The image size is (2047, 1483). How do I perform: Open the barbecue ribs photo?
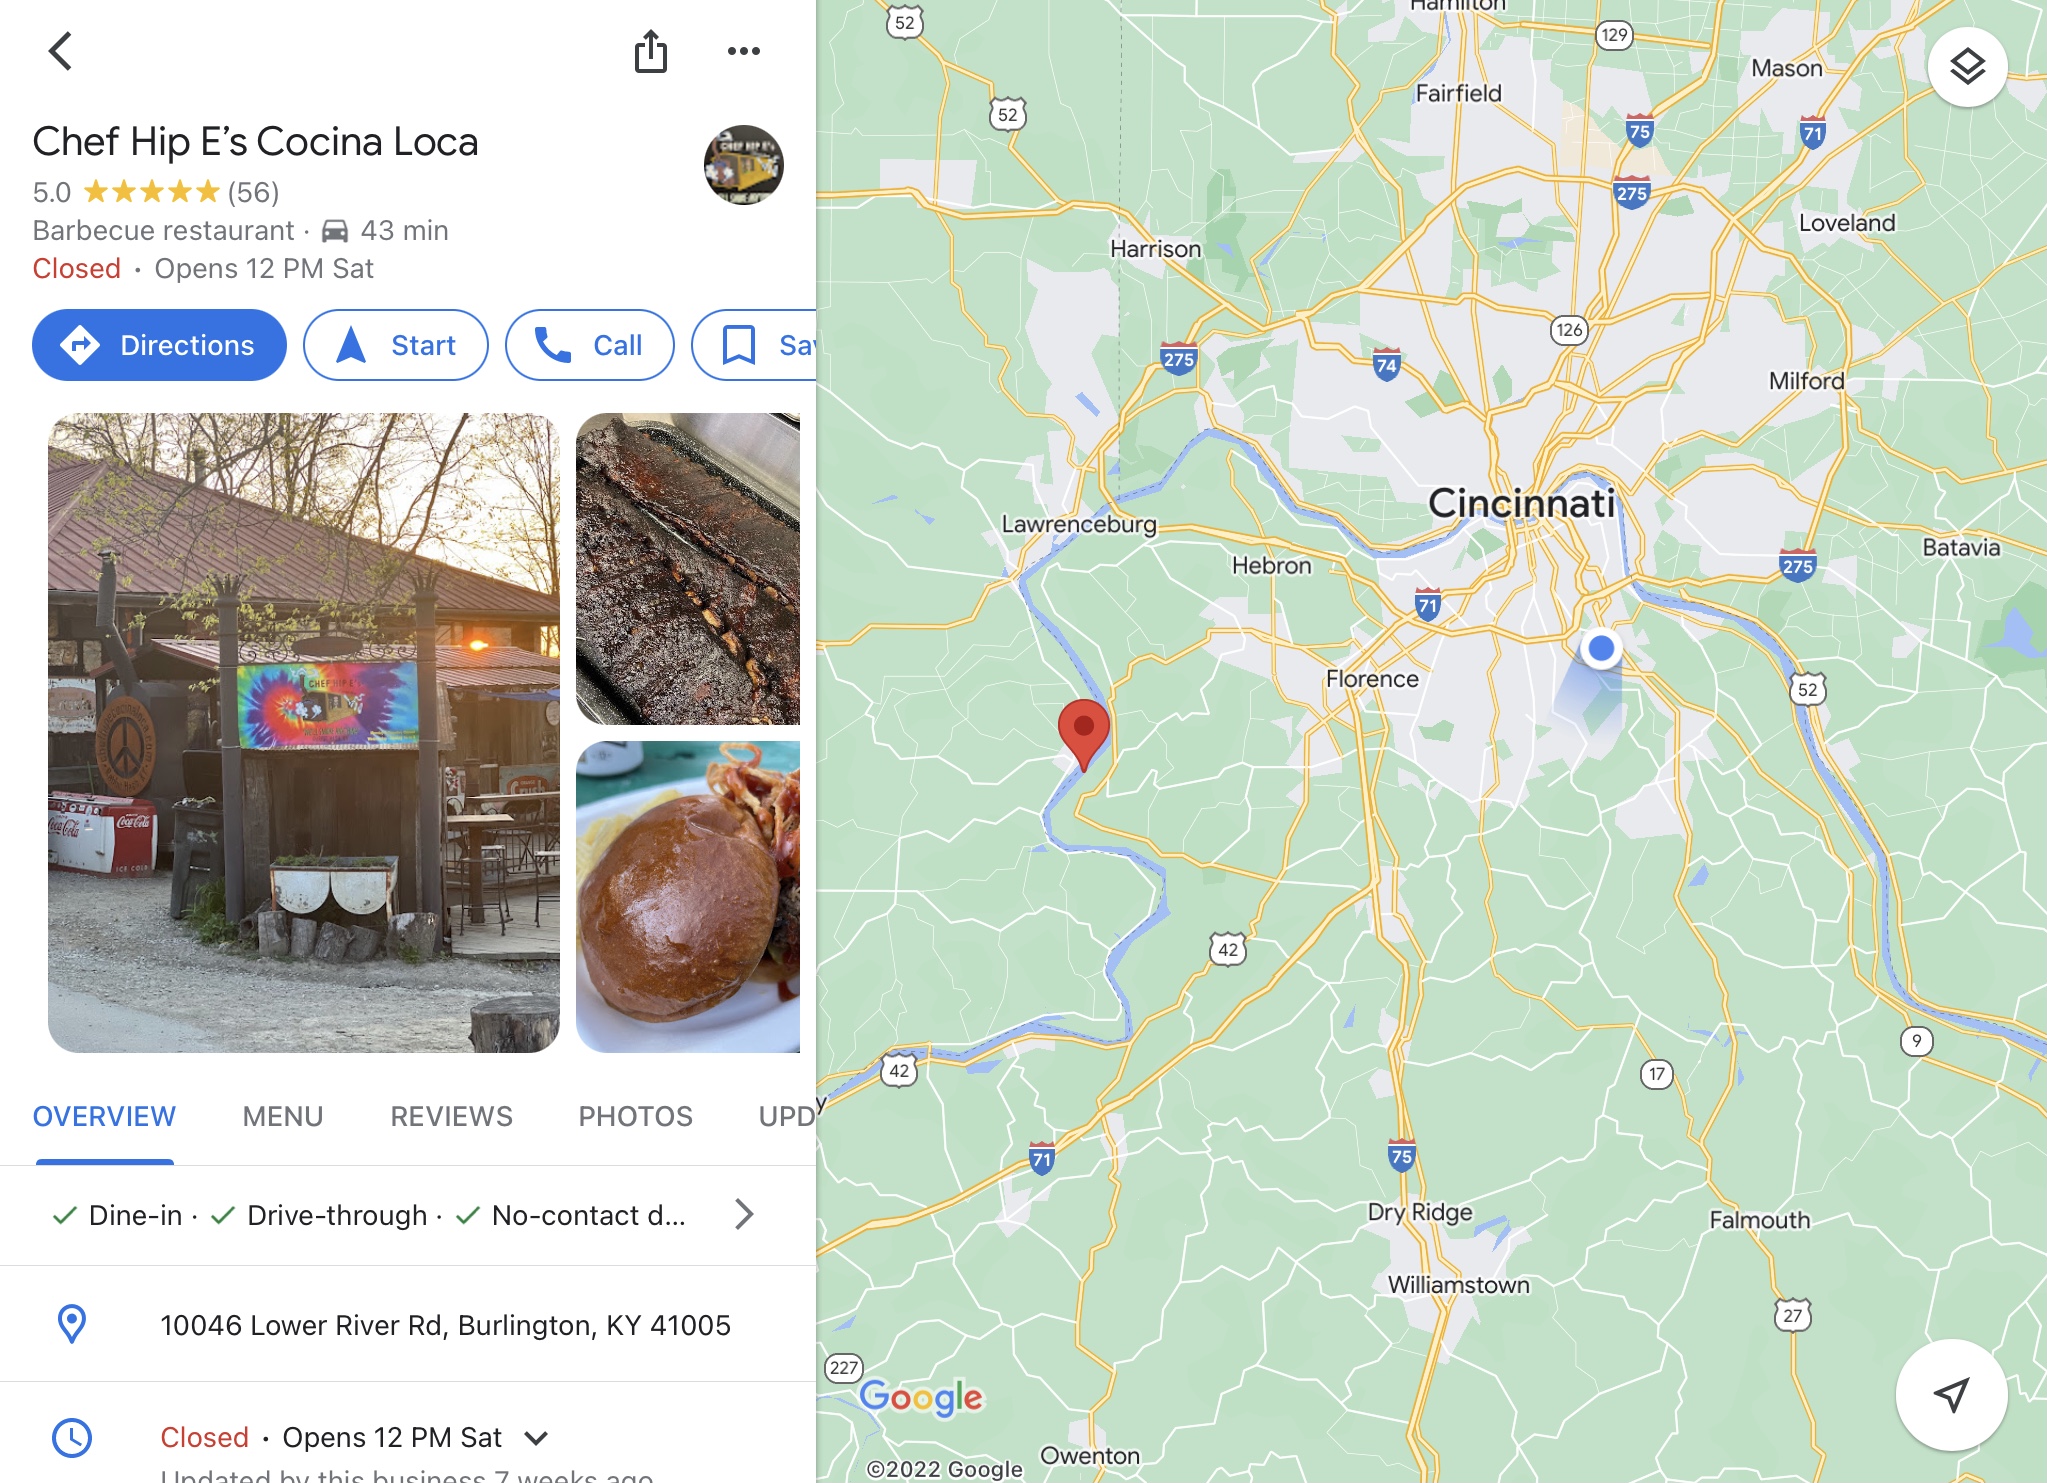tap(688, 569)
